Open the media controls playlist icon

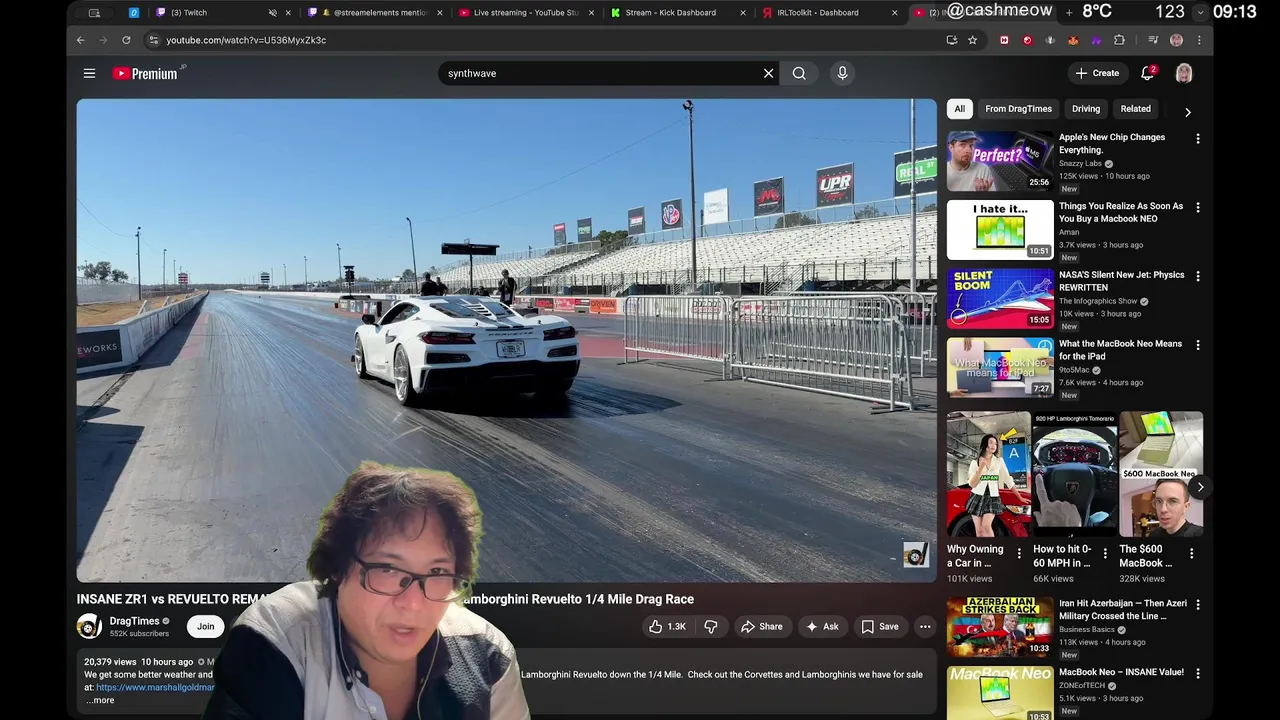[x=1153, y=40]
